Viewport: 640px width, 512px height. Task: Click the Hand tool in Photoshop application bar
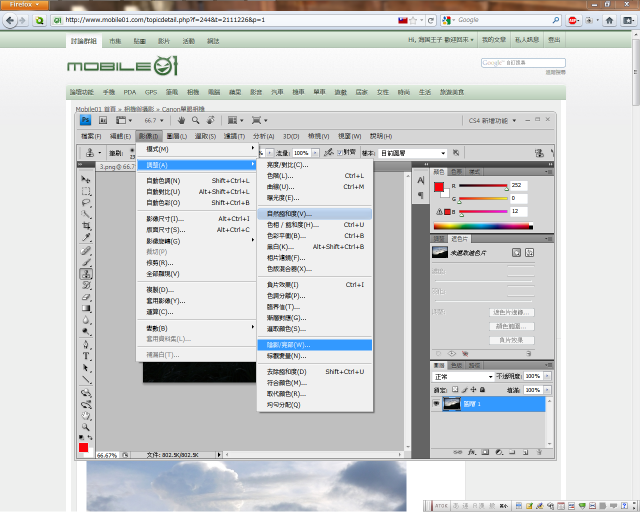[x=181, y=120]
